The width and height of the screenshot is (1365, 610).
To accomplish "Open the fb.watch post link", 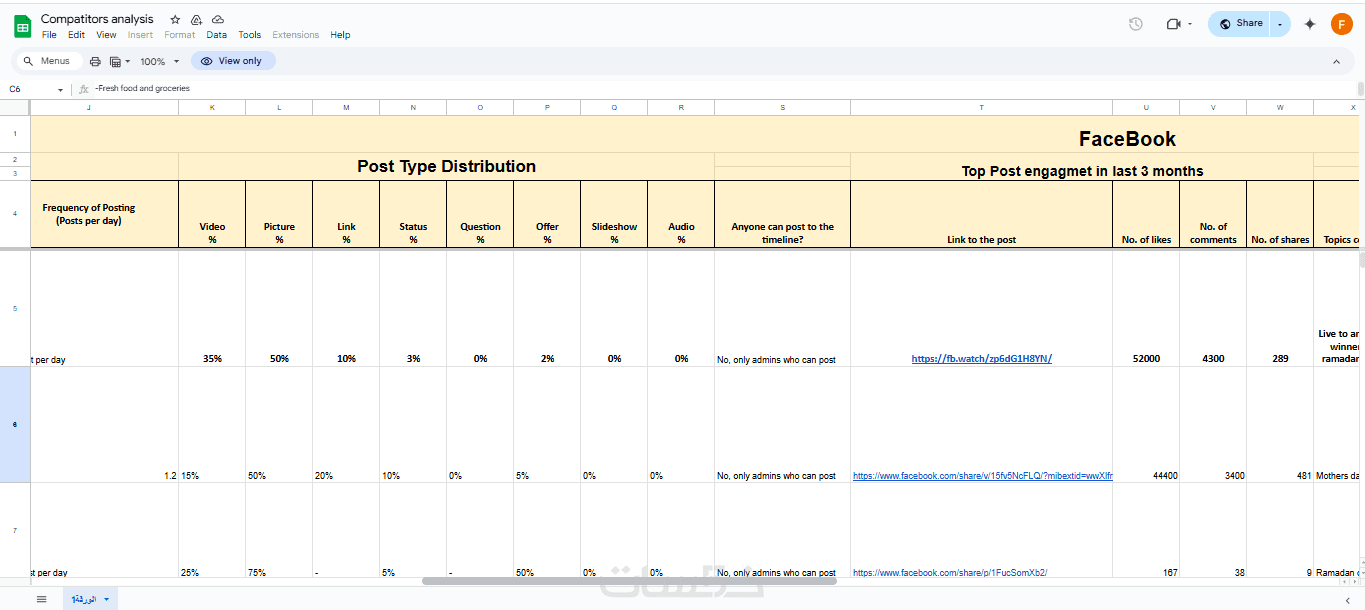I will [981, 358].
